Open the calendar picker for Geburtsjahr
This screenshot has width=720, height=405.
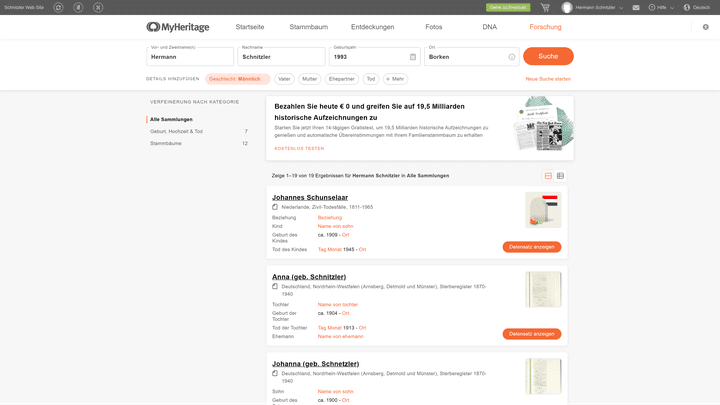(x=413, y=57)
